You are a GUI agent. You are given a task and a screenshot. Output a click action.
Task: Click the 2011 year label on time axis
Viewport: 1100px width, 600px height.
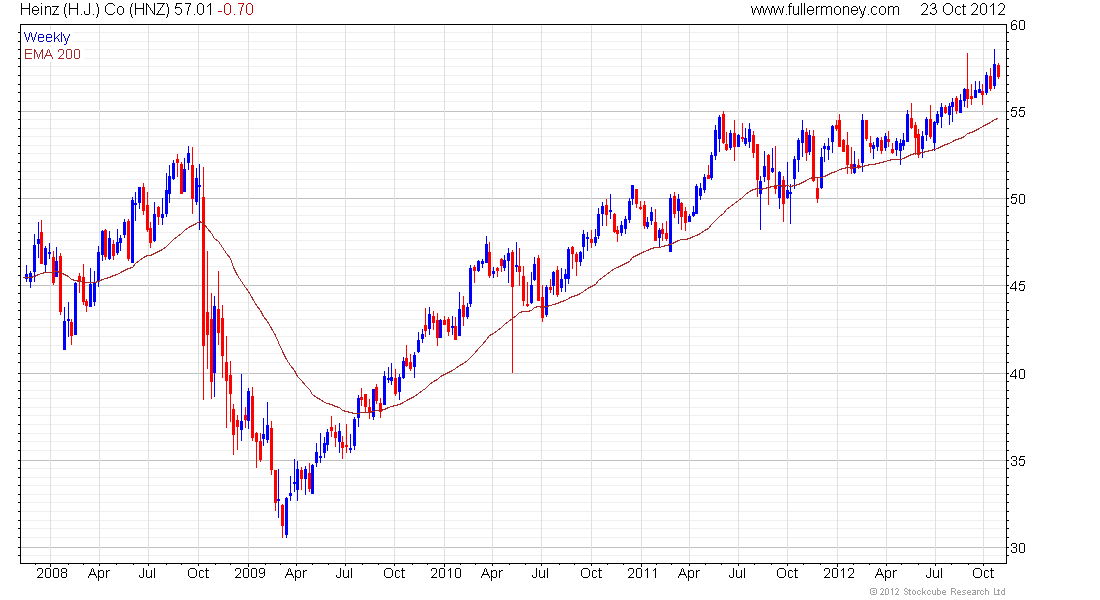coord(643,573)
